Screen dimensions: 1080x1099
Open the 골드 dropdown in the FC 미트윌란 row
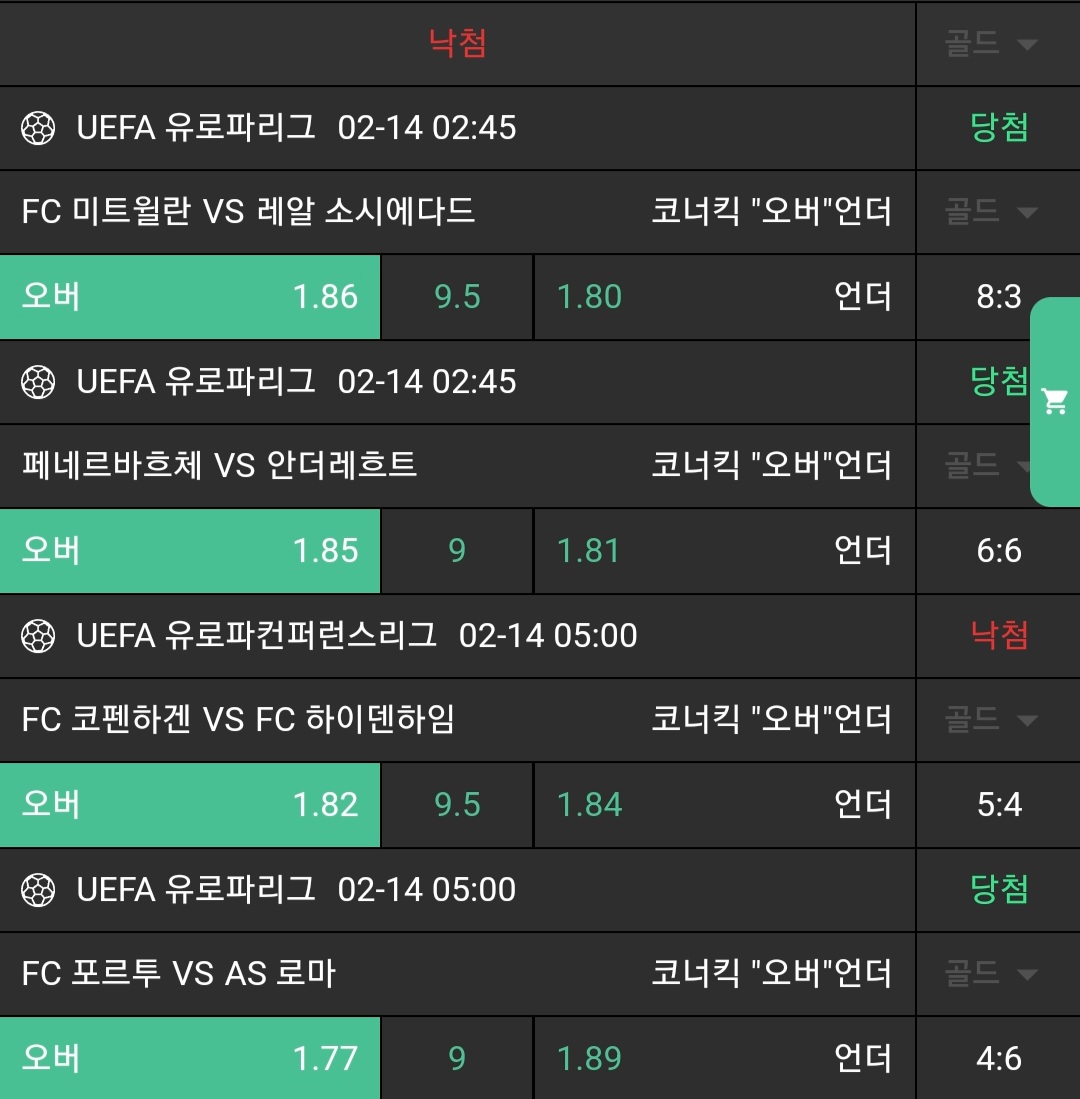coord(991,212)
